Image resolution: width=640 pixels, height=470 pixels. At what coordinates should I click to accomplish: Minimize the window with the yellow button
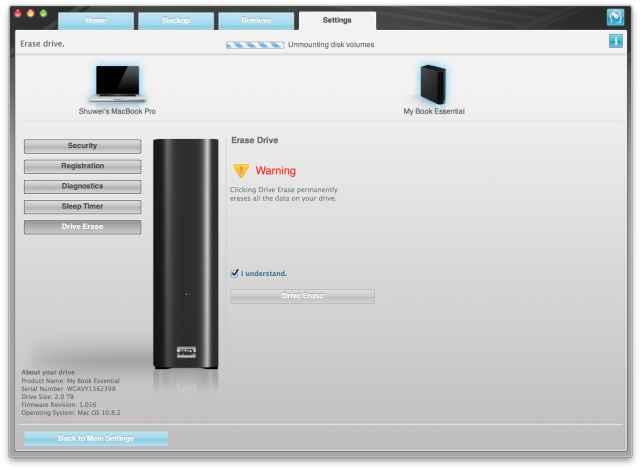point(31,13)
